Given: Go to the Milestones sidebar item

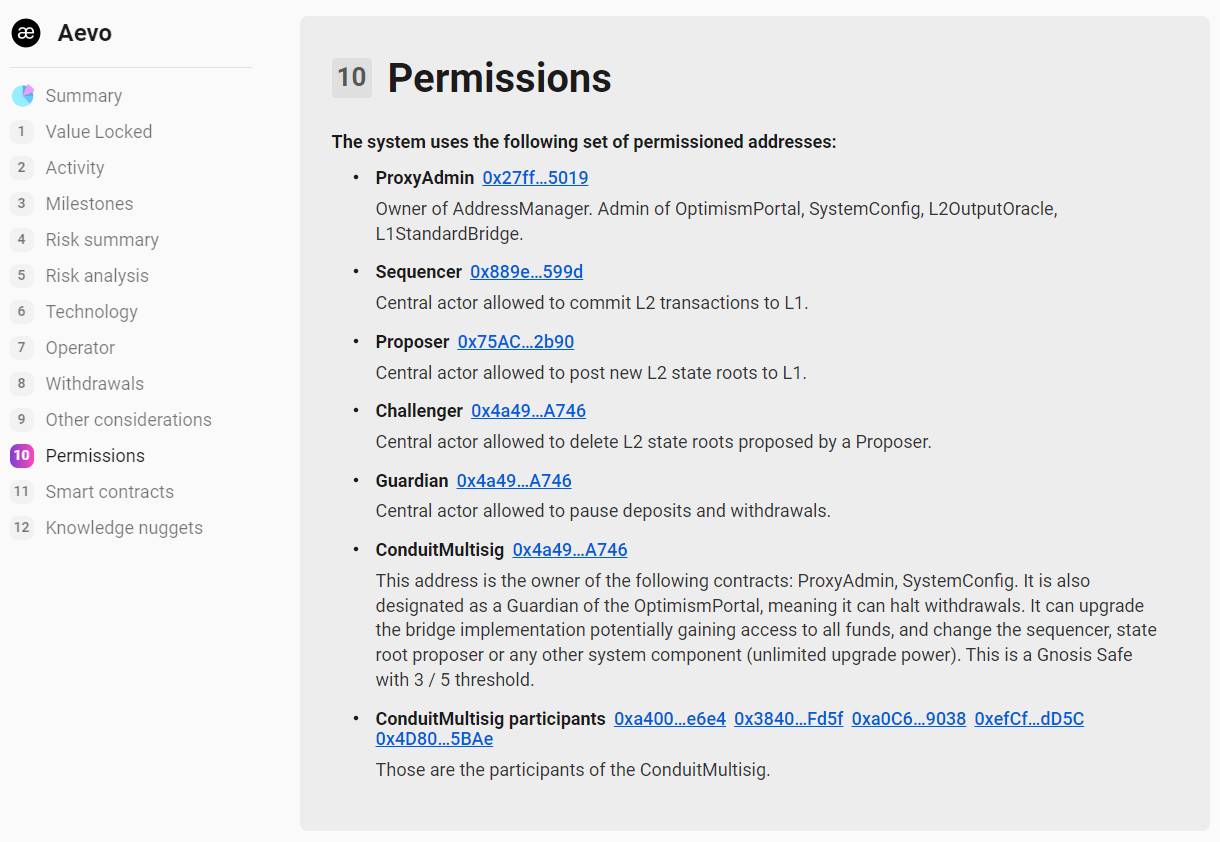Looking at the screenshot, I should (89, 204).
